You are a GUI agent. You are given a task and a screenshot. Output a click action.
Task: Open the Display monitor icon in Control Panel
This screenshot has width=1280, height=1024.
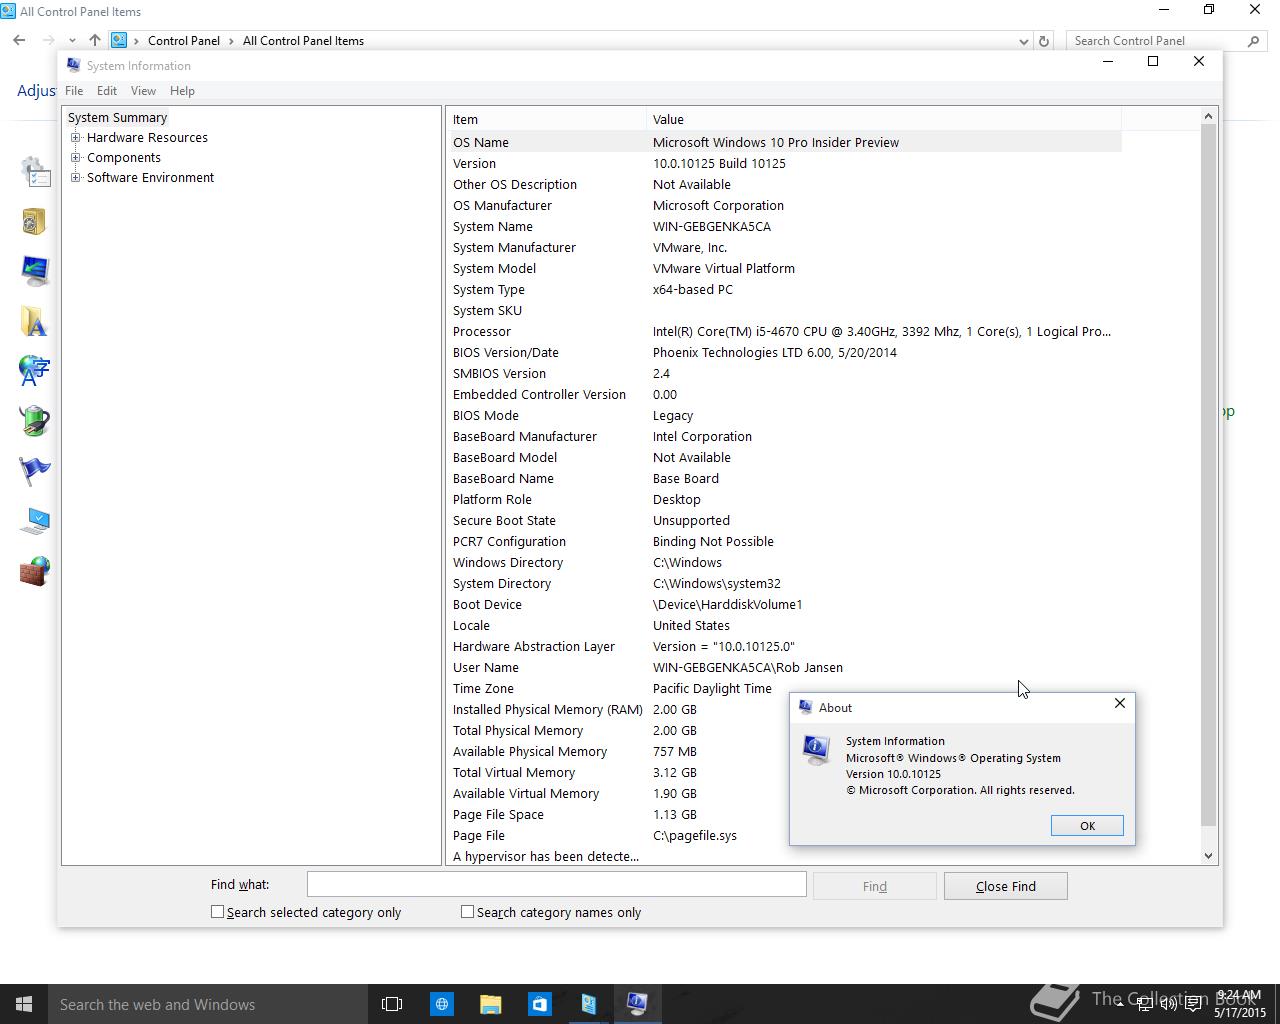(x=35, y=271)
